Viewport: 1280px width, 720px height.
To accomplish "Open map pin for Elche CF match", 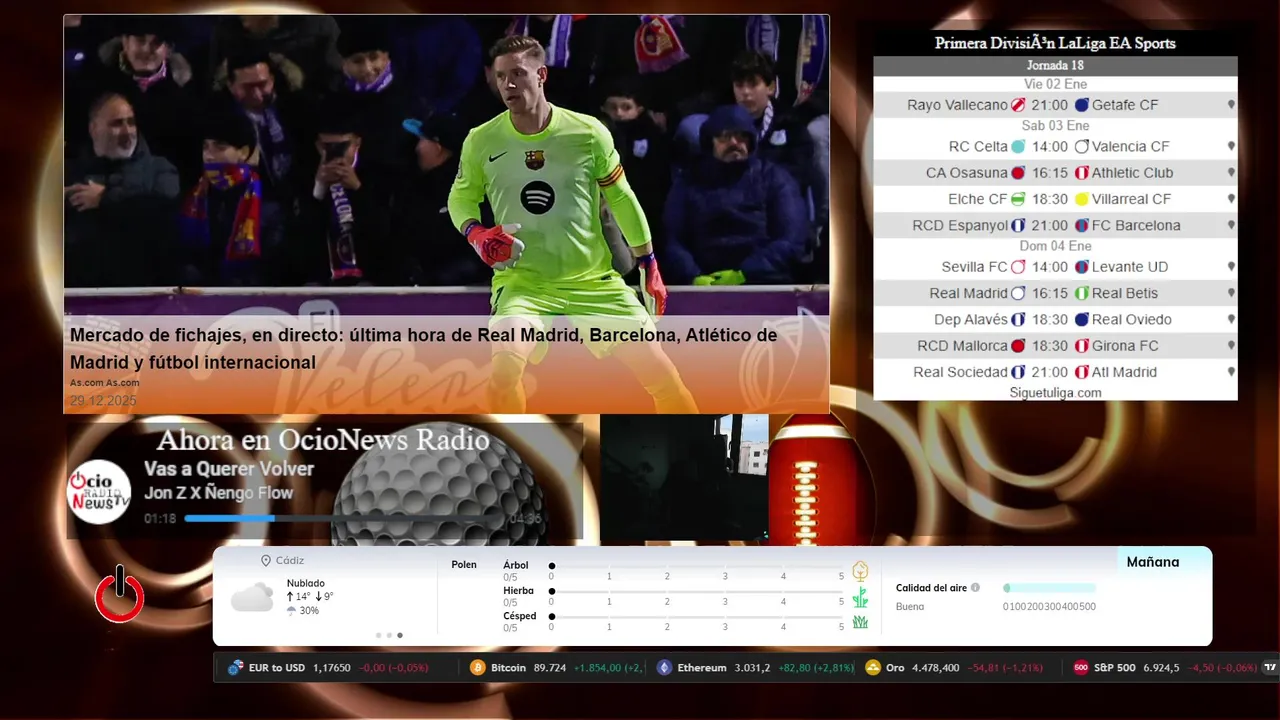I will (1231, 199).
